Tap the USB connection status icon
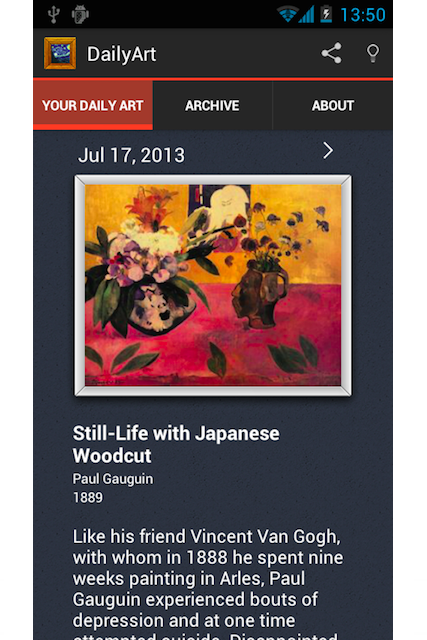 pos(53,15)
